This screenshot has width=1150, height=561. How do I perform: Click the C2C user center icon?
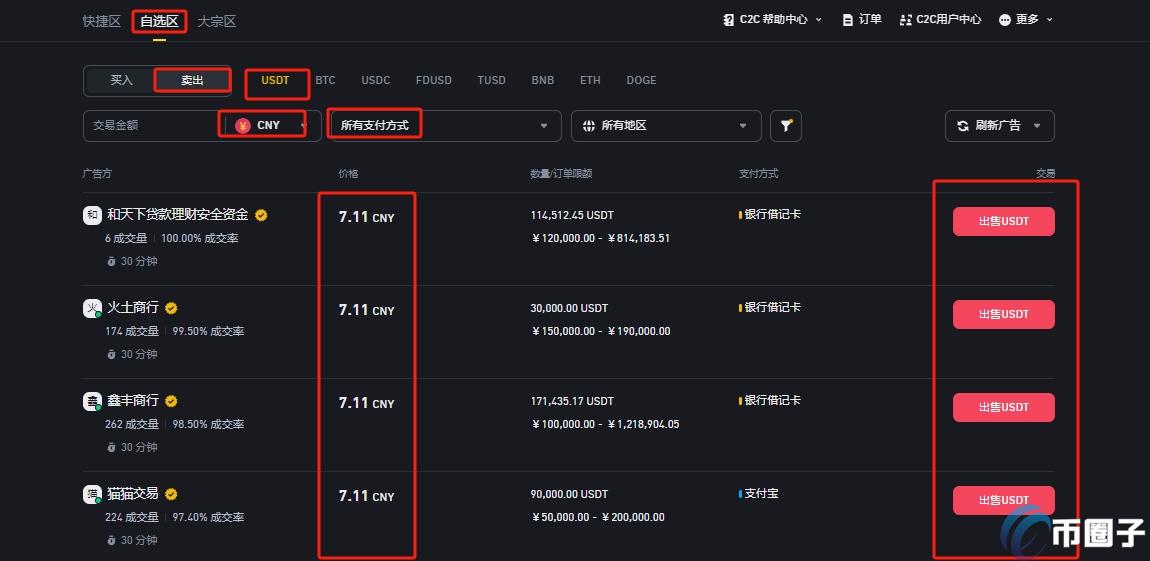[x=905, y=20]
